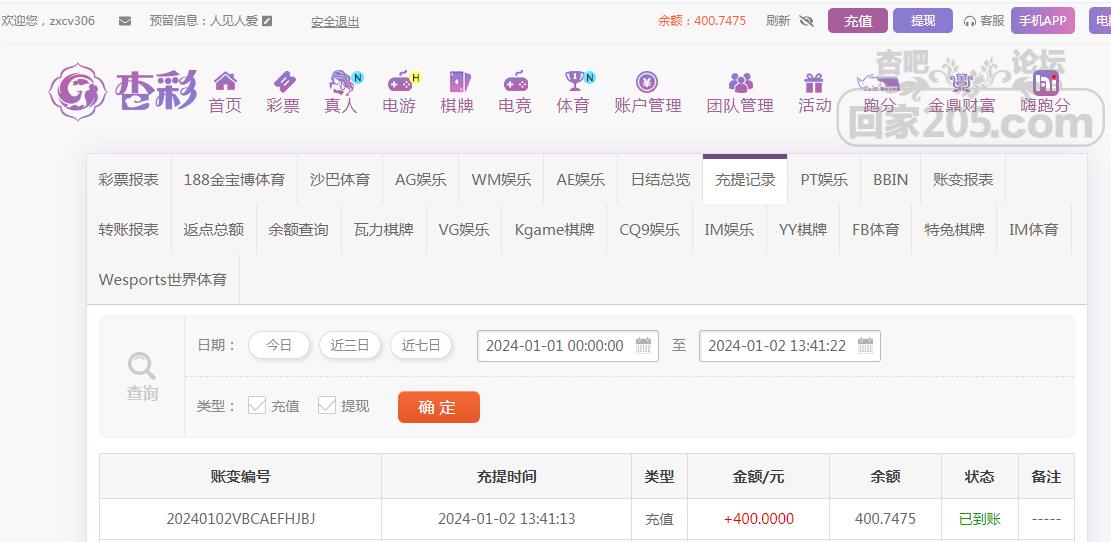Click the home (首页) house icon
Screen dimensions: 1111x542
(225, 82)
